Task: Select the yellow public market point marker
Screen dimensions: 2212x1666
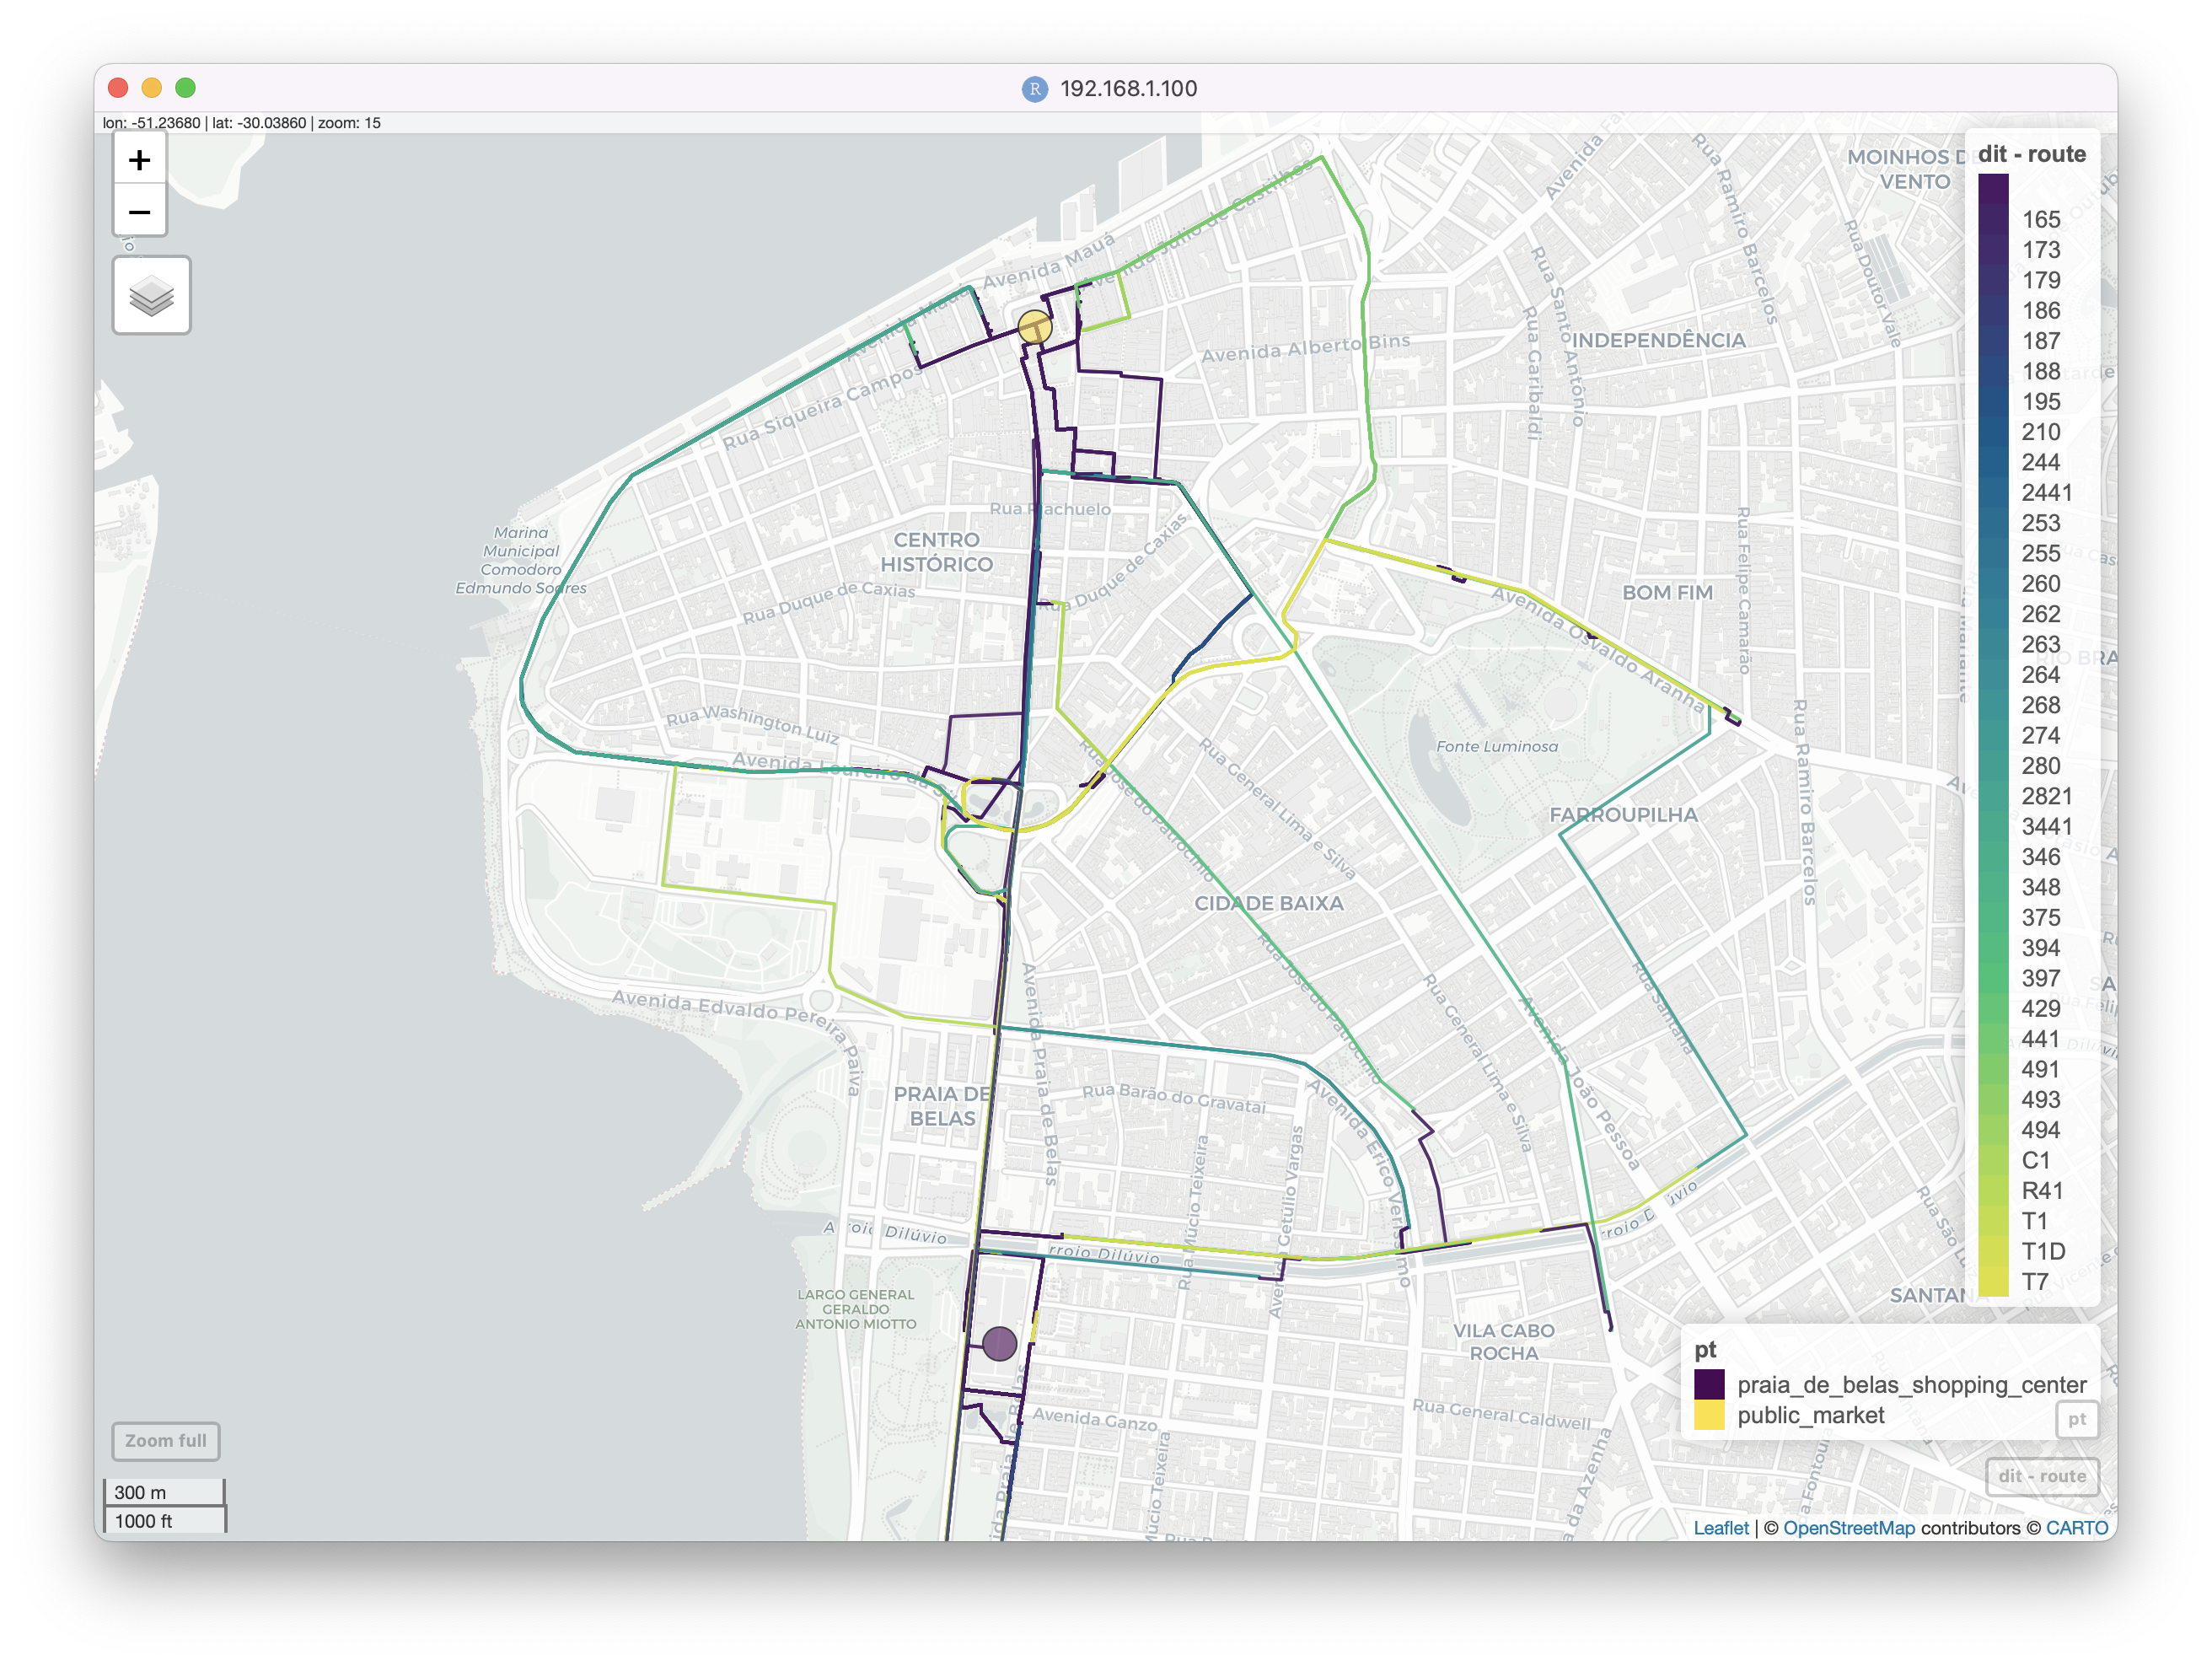Action: [x=1035, y=327]
